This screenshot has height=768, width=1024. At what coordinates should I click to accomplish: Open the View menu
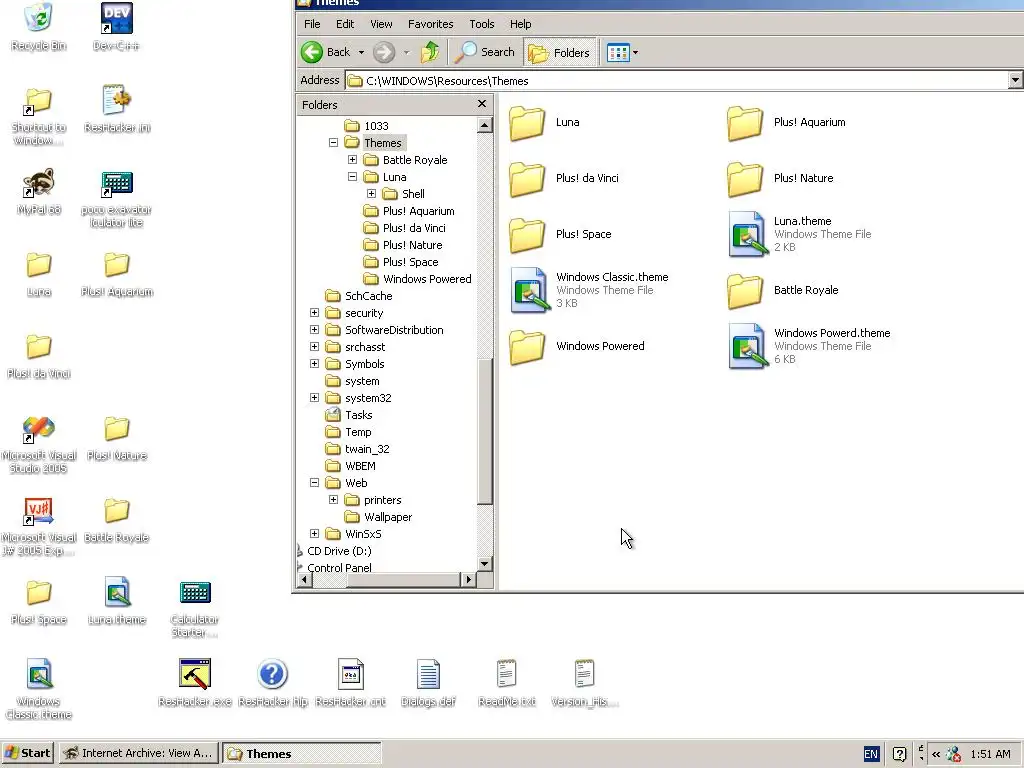pos(381,24)
